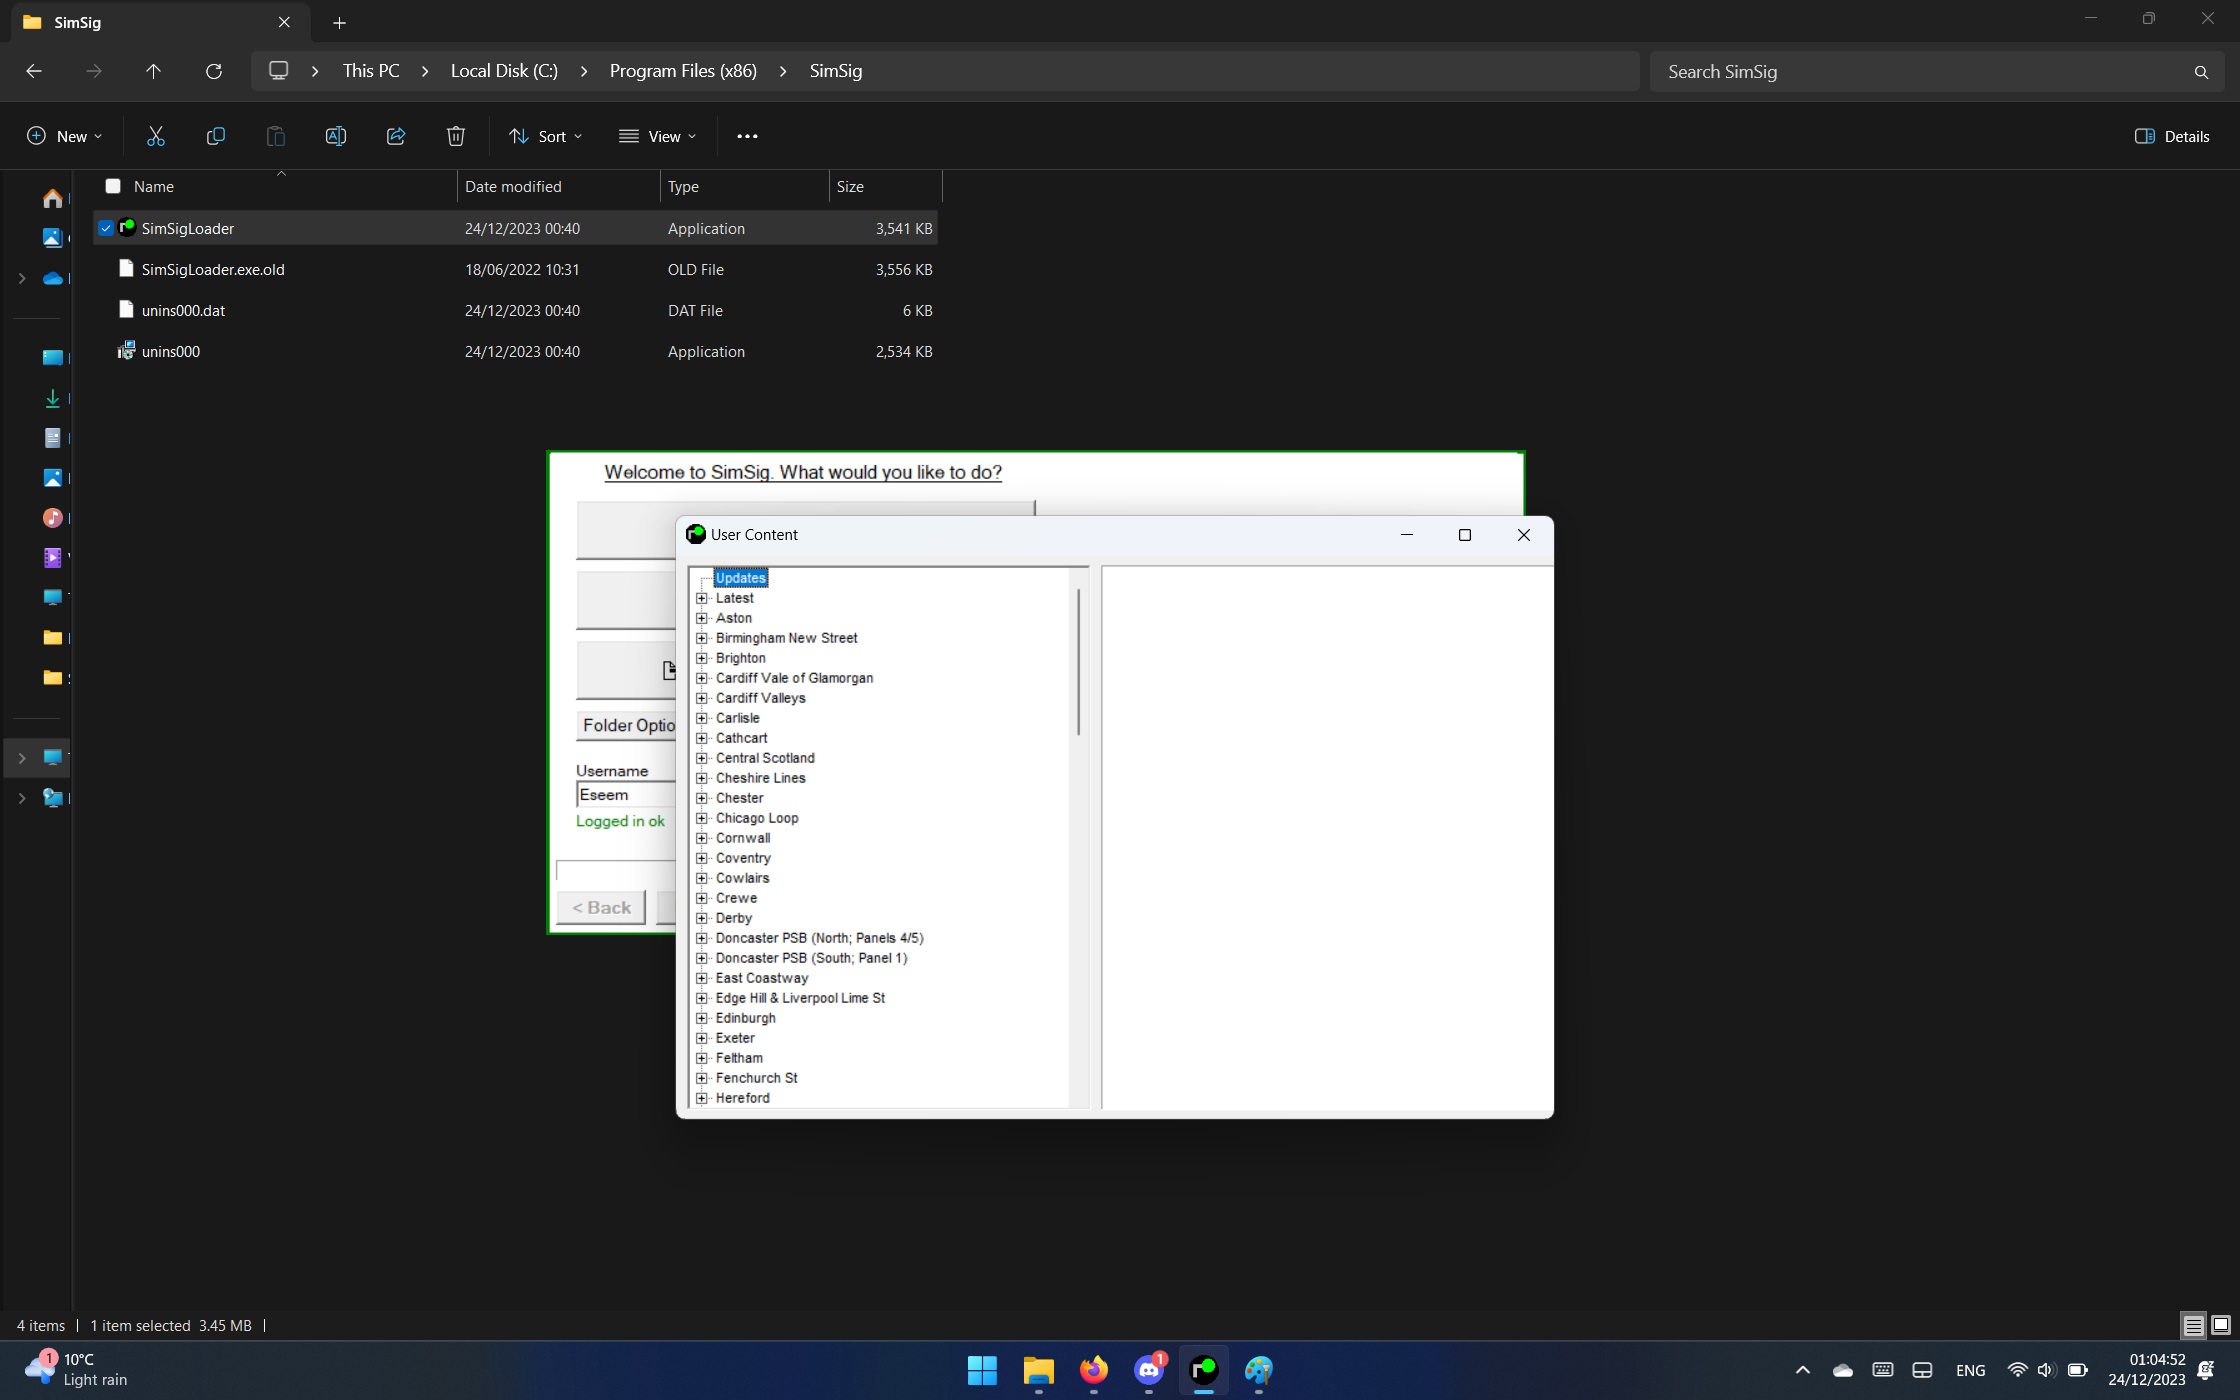Click the Delete trash icon in Explorer
This screenshot has height=1400, width=2240.
coord(456,136)
